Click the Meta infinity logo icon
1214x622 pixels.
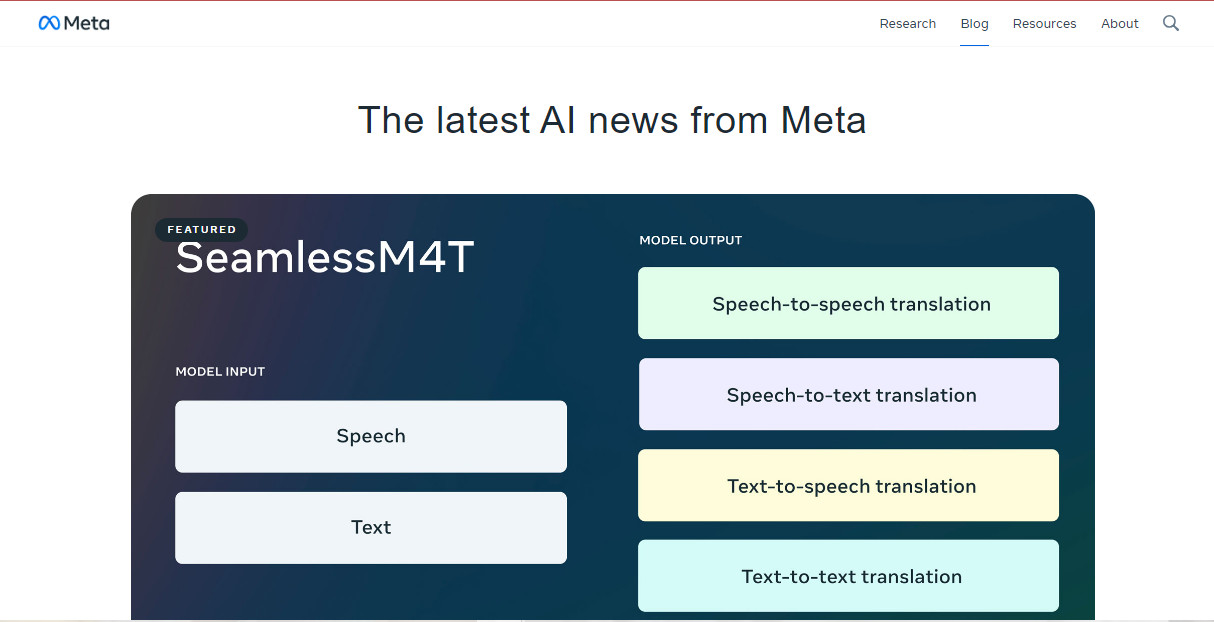[x=49, y=23]
